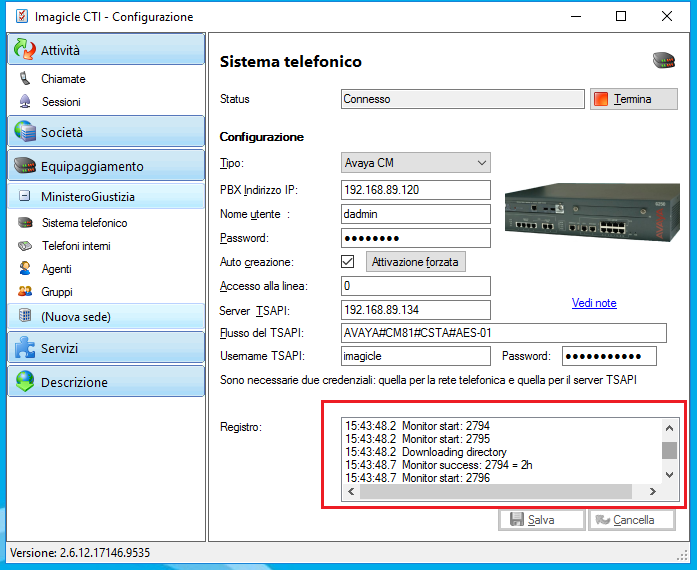Click the Società database icon
The width and height of the screenshot is (697, 570).
point(24,132)
